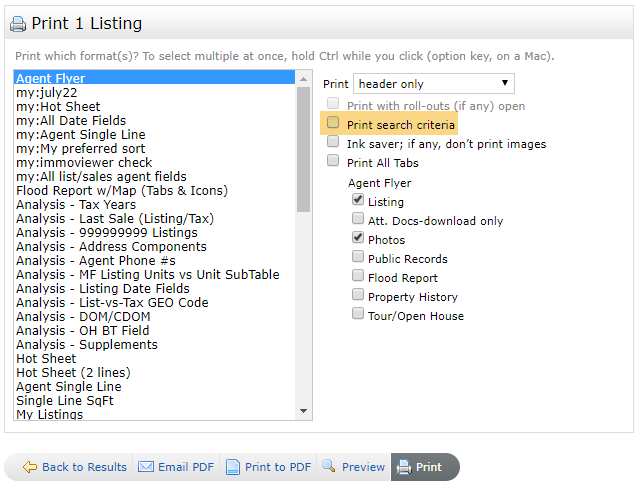This screenshot has width=638, height=485.
Task: Uncheck the Photos checkbox
Action: (358, 239)
